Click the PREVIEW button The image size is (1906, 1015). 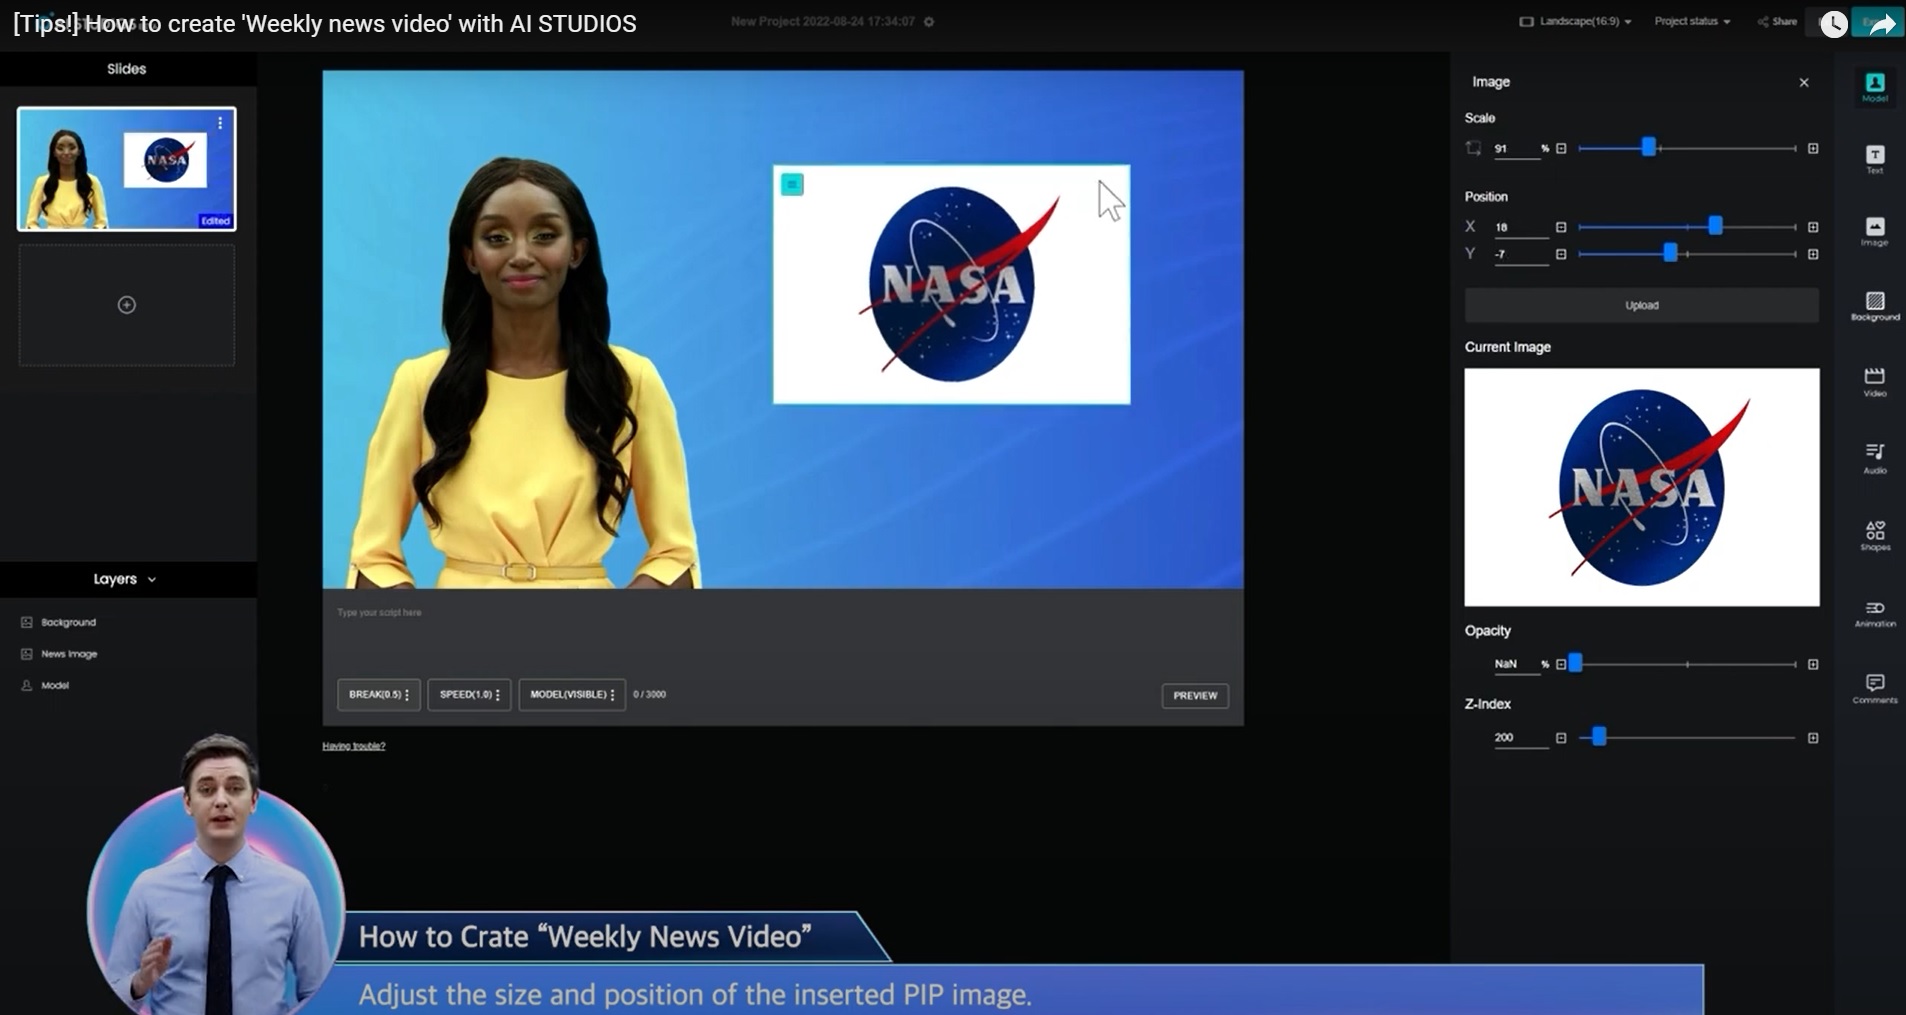(x=1195, y=696)
